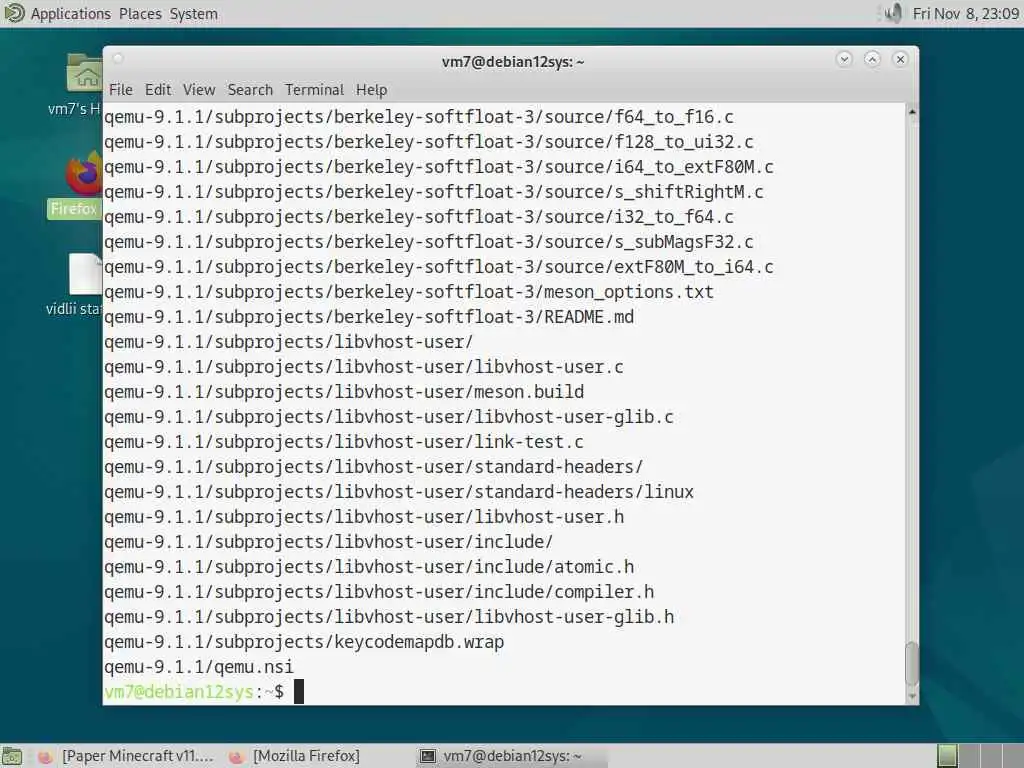Click the s_subMagsF32.c output line
The image size is (1024, 768).
pyautogui.click(x=428, y=242)
